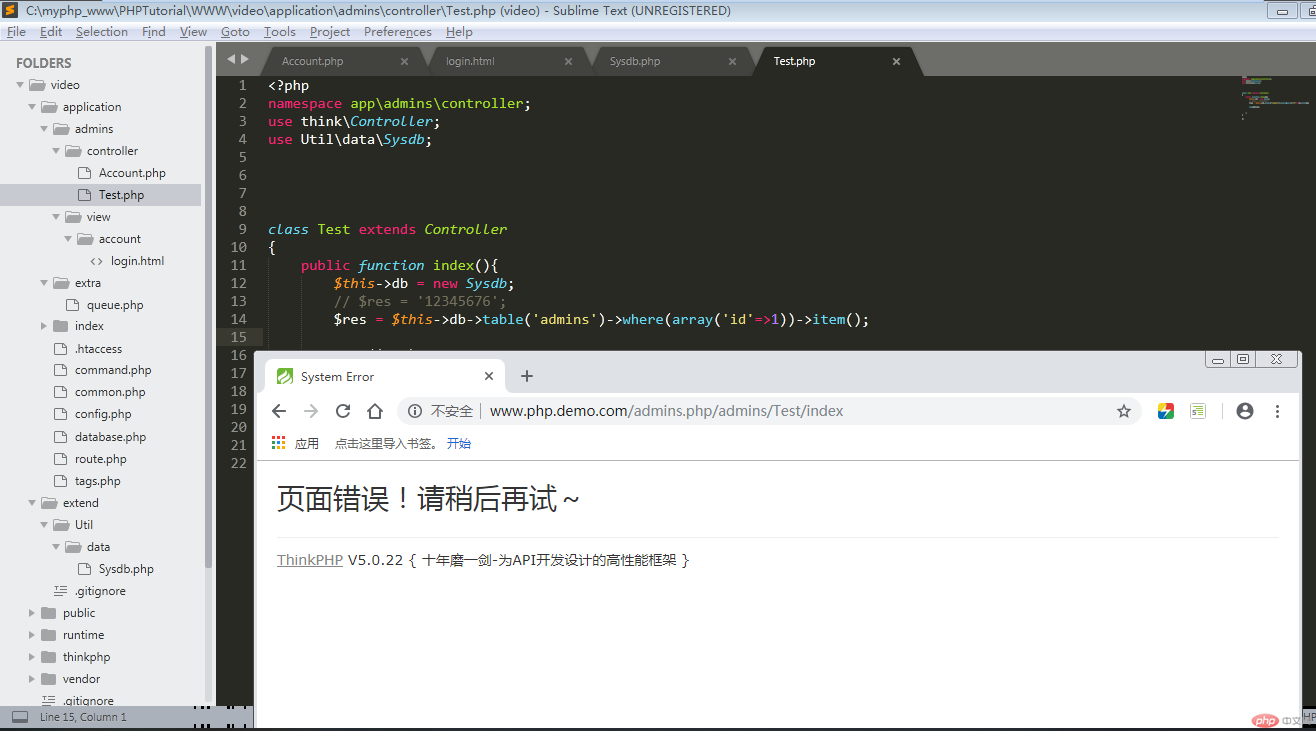The width and height of the screenshot is (1316, 731).
Task: Collapse the controller folder
Action: click(56, 151)
